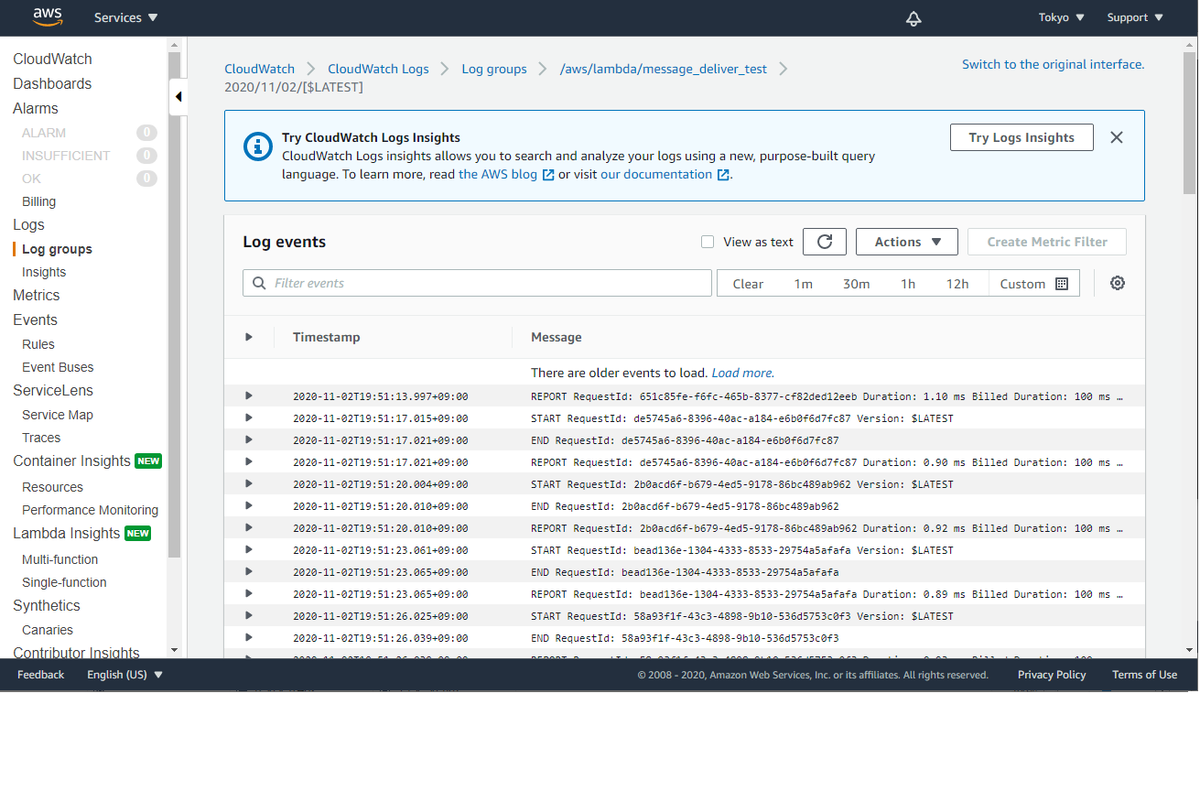Open the Support dropdown menu
The width and height of the screenshot is (1200, 791).
(1135, 18)
